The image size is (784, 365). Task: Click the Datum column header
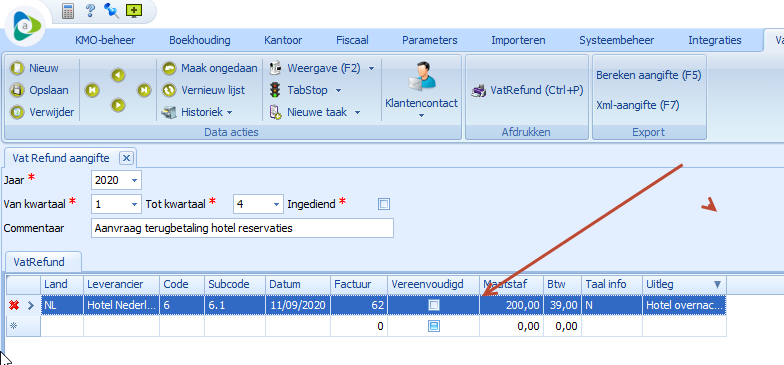[298, 284]
